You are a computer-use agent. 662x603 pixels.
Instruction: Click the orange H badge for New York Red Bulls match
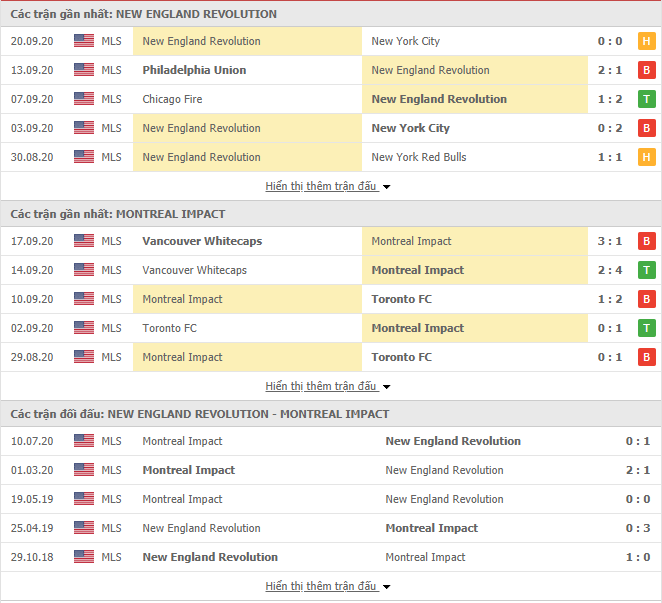(x=646, y=157)
